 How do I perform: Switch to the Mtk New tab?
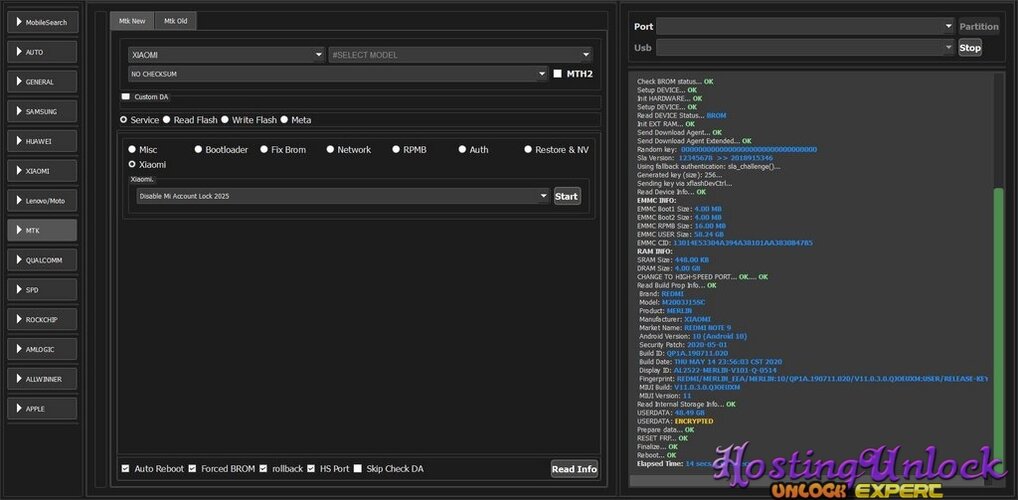tap(132, 21)
